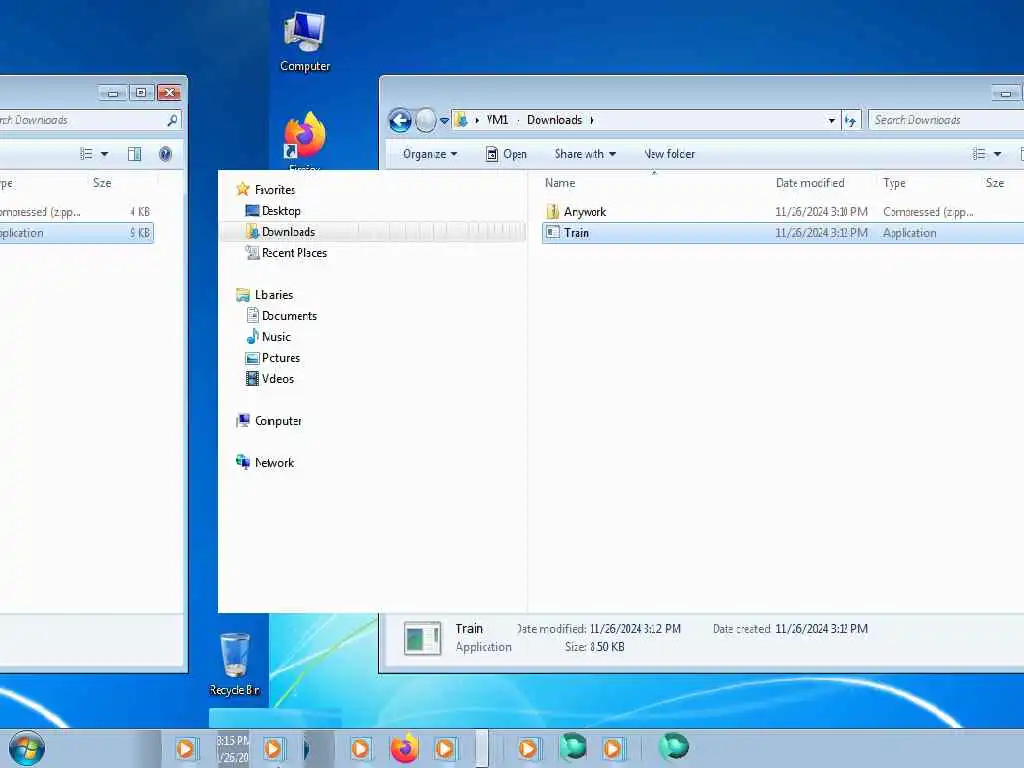The height and width of the screenshot is (768, 1024).
Task: Open Firefox from the taskbar
Action: (x=404, y=748)
